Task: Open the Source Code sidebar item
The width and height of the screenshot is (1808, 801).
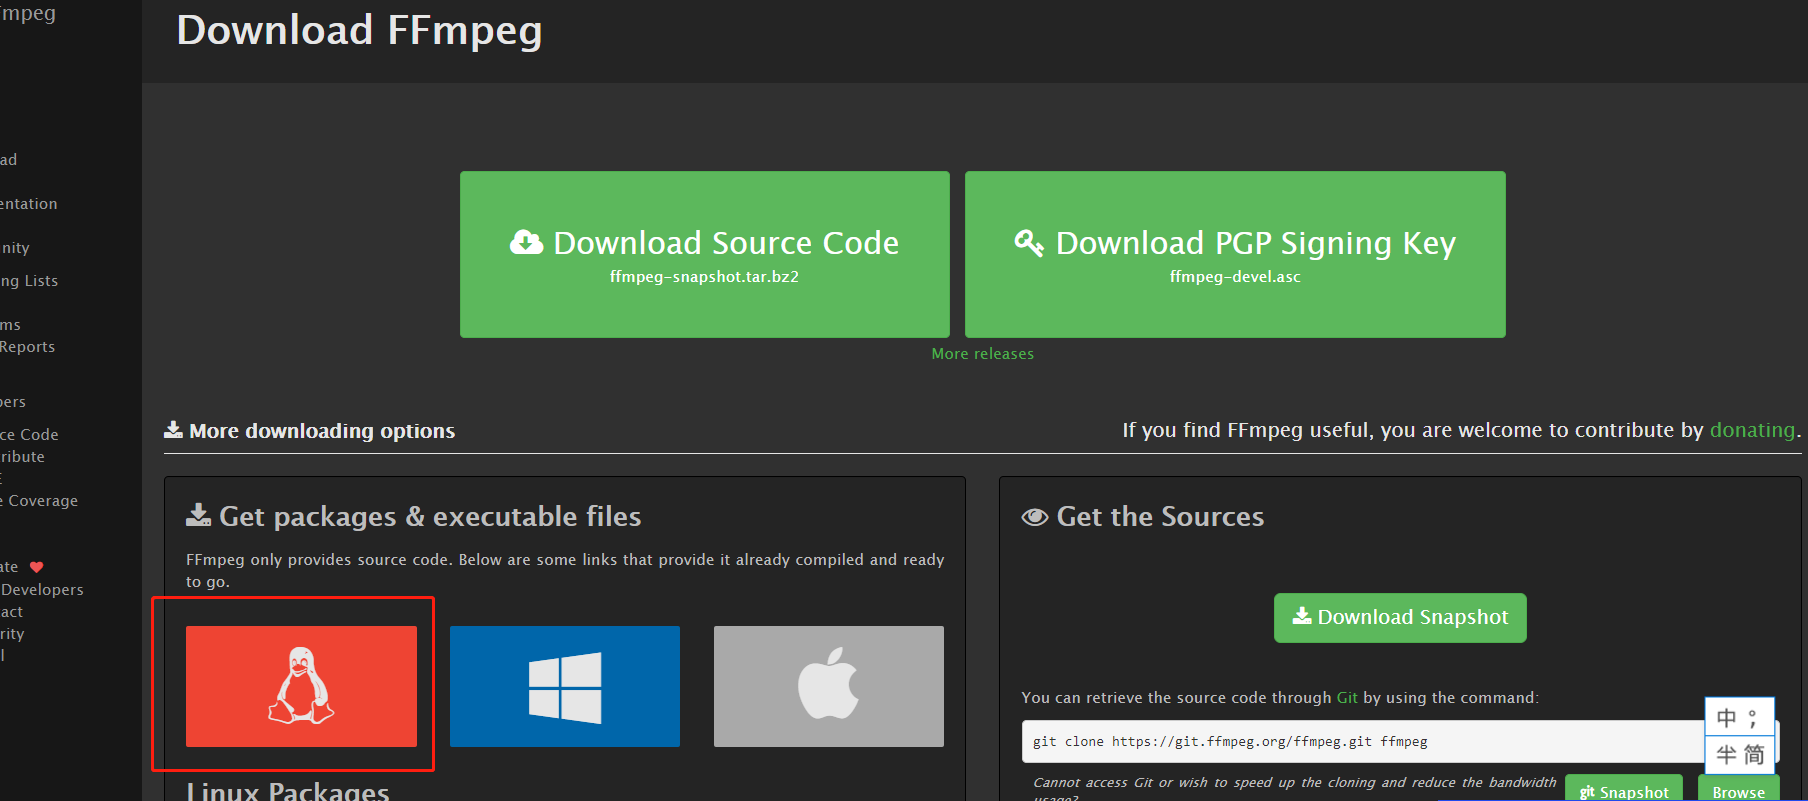Action: [x=29, y=435]
